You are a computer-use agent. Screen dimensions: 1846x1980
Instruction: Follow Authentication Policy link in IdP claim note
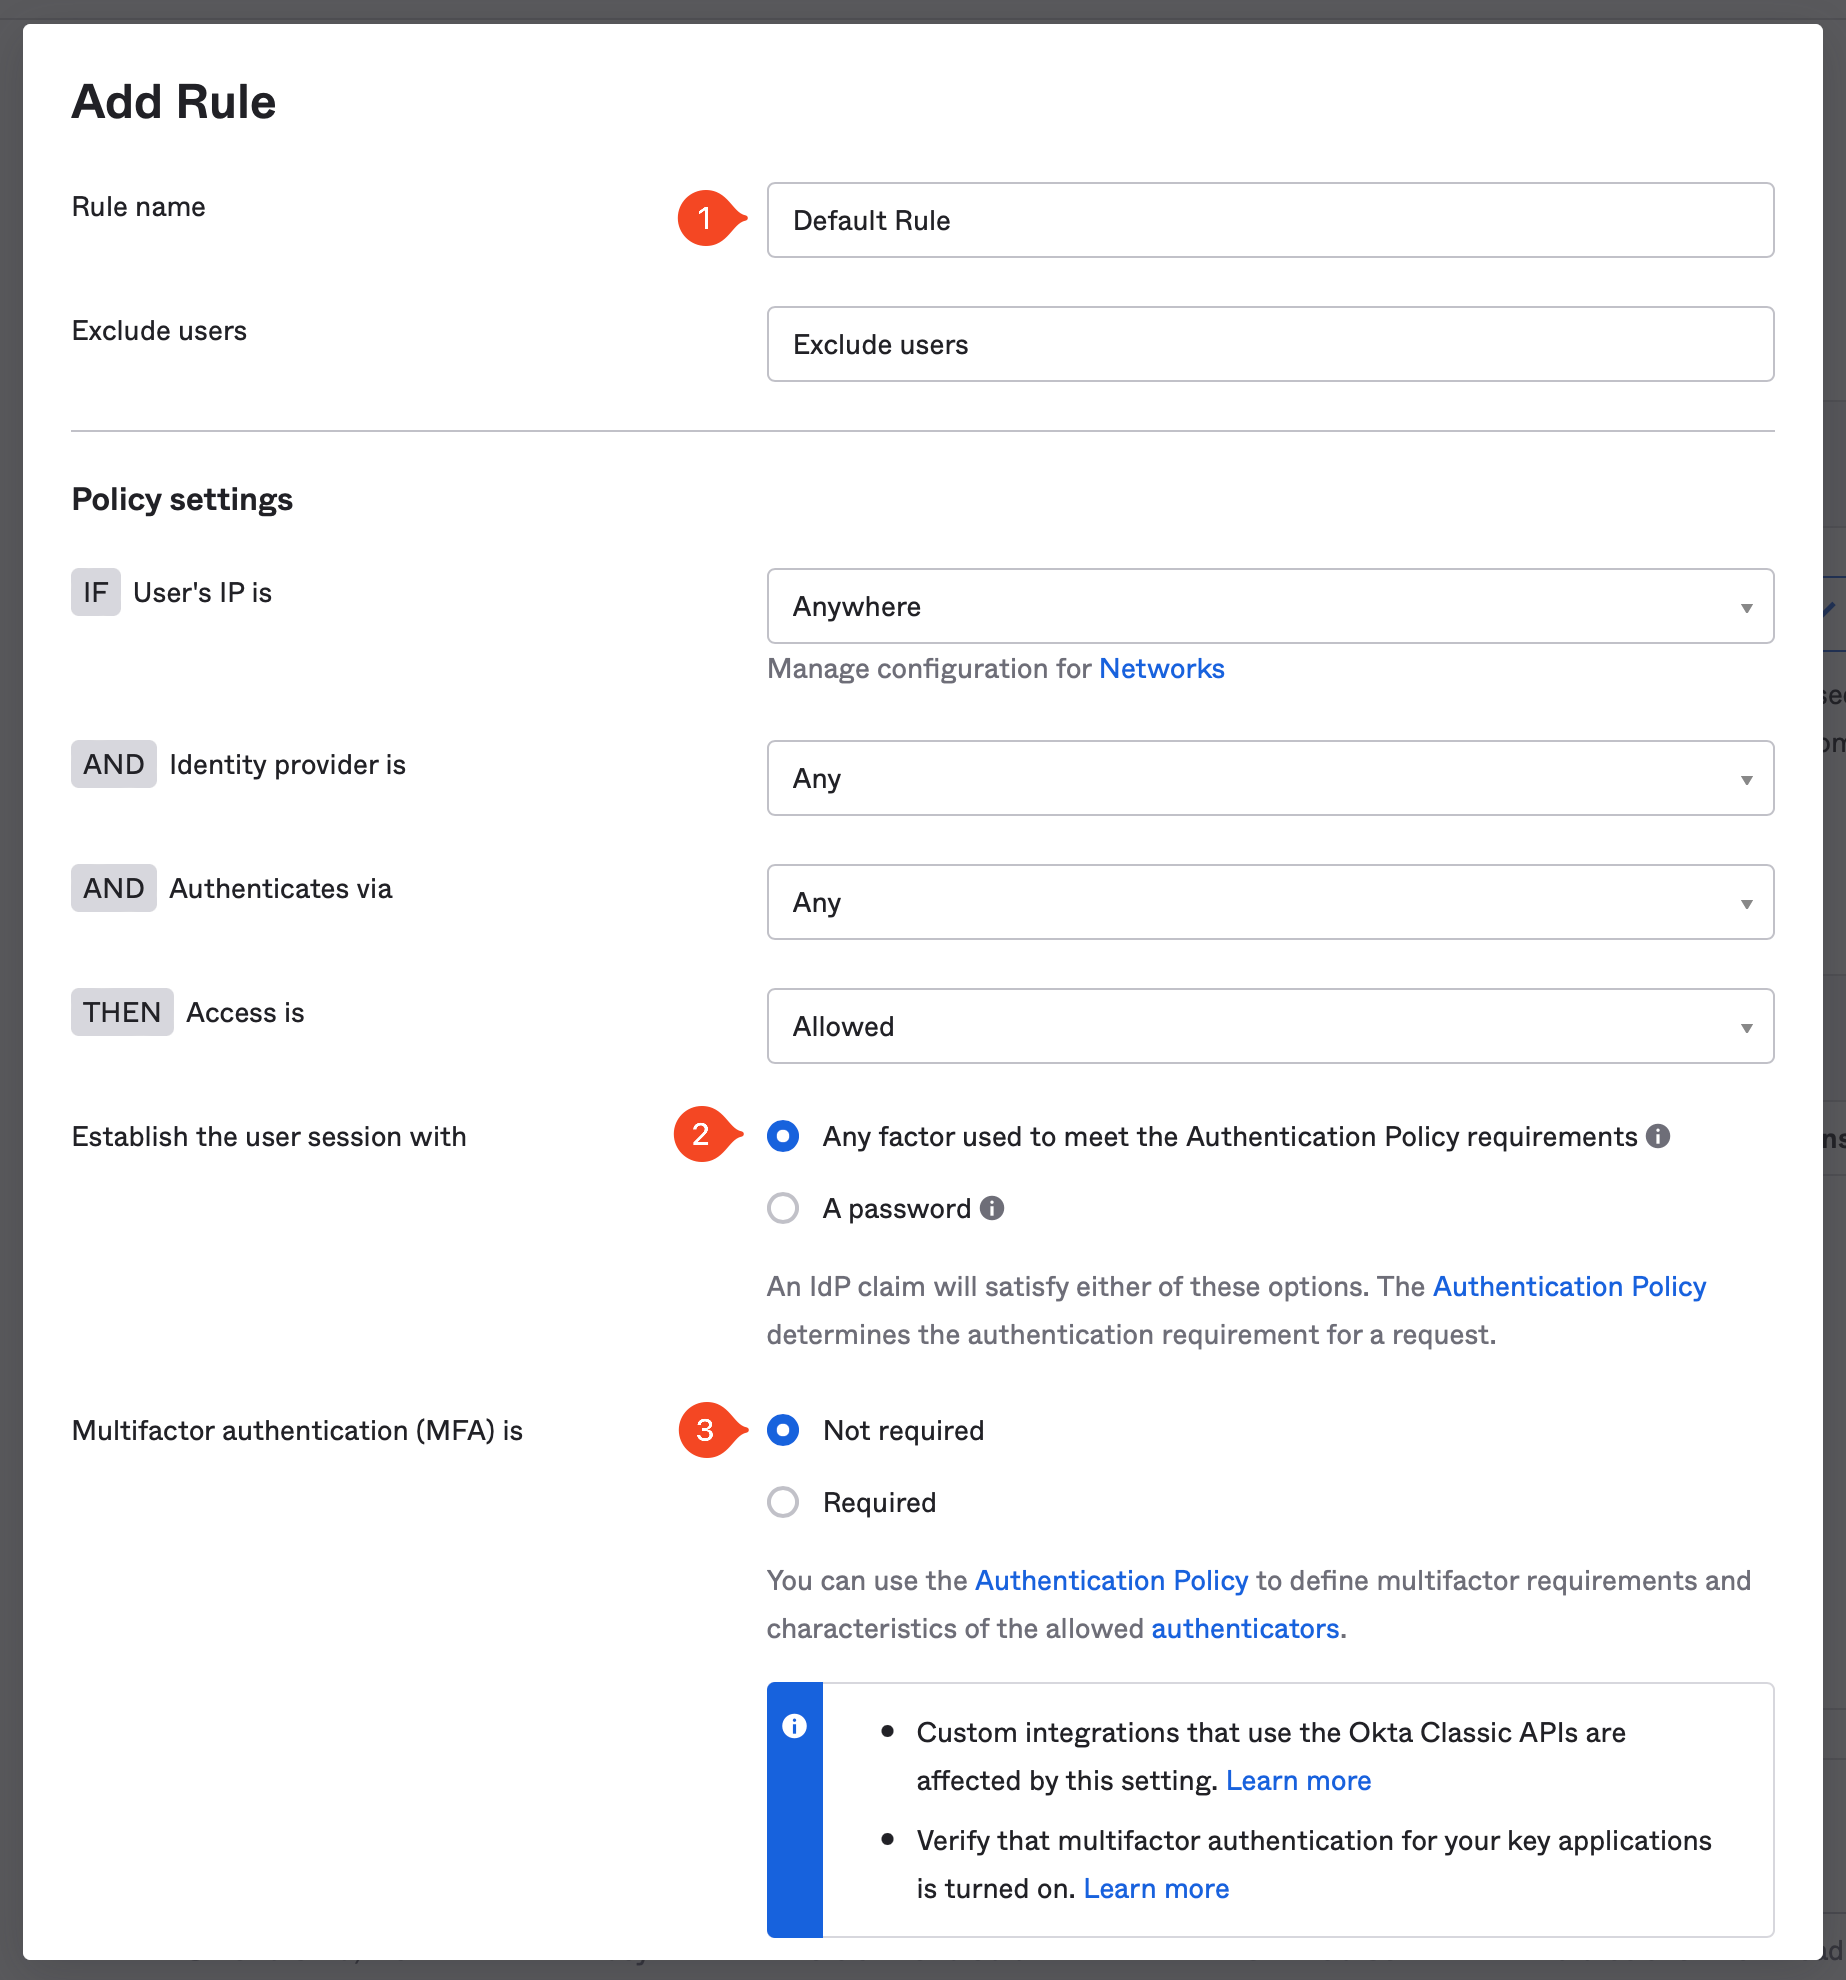point(1569,1286)
